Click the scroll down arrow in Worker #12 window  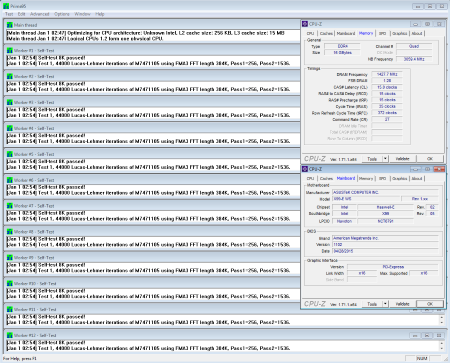442,349
